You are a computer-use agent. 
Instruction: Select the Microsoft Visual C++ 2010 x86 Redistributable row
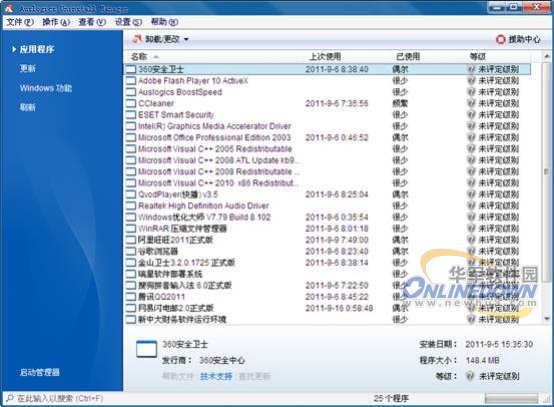point(328,183)
